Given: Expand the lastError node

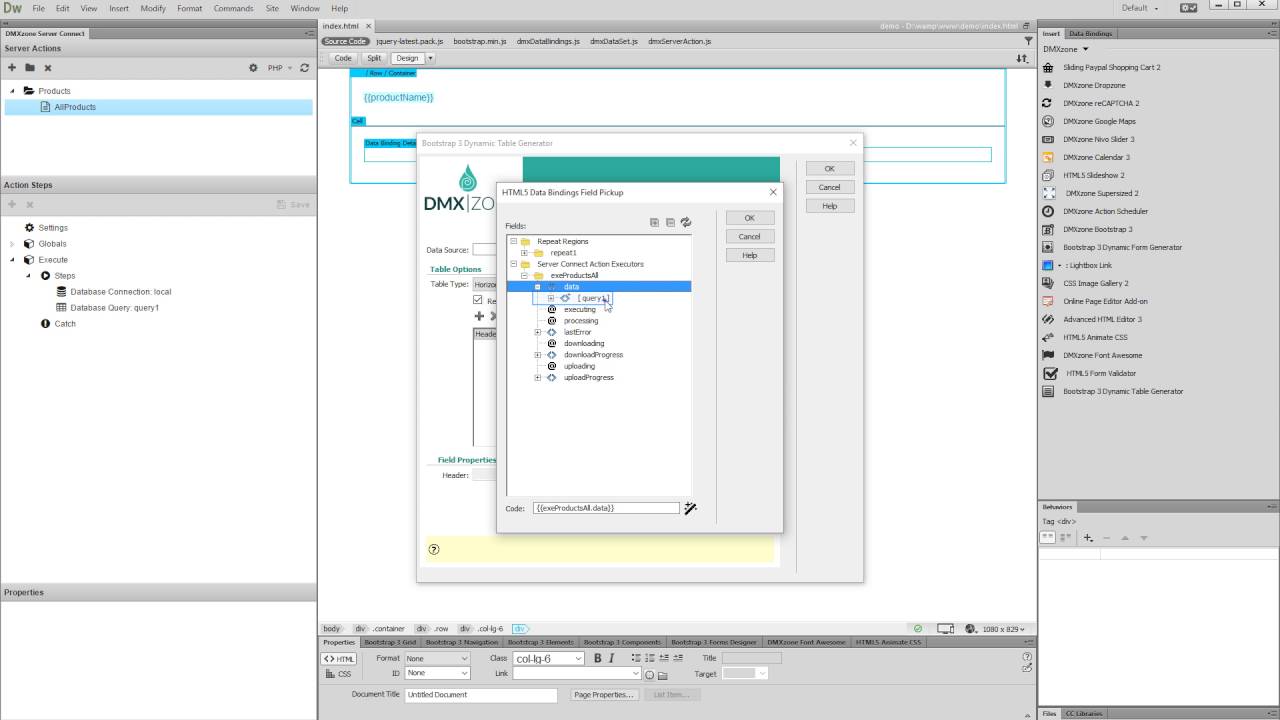Looking at the screenshot, I should (x=538, y=332).
